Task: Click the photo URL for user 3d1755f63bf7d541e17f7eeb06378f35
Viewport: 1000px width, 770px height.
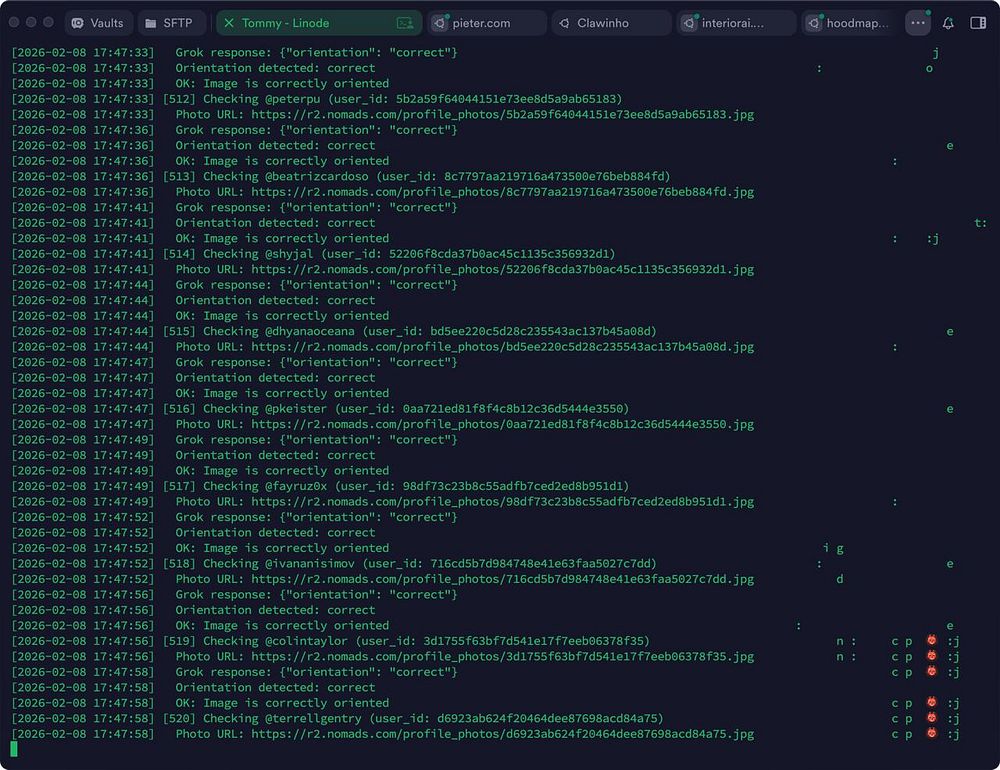Action: point(503,656)
